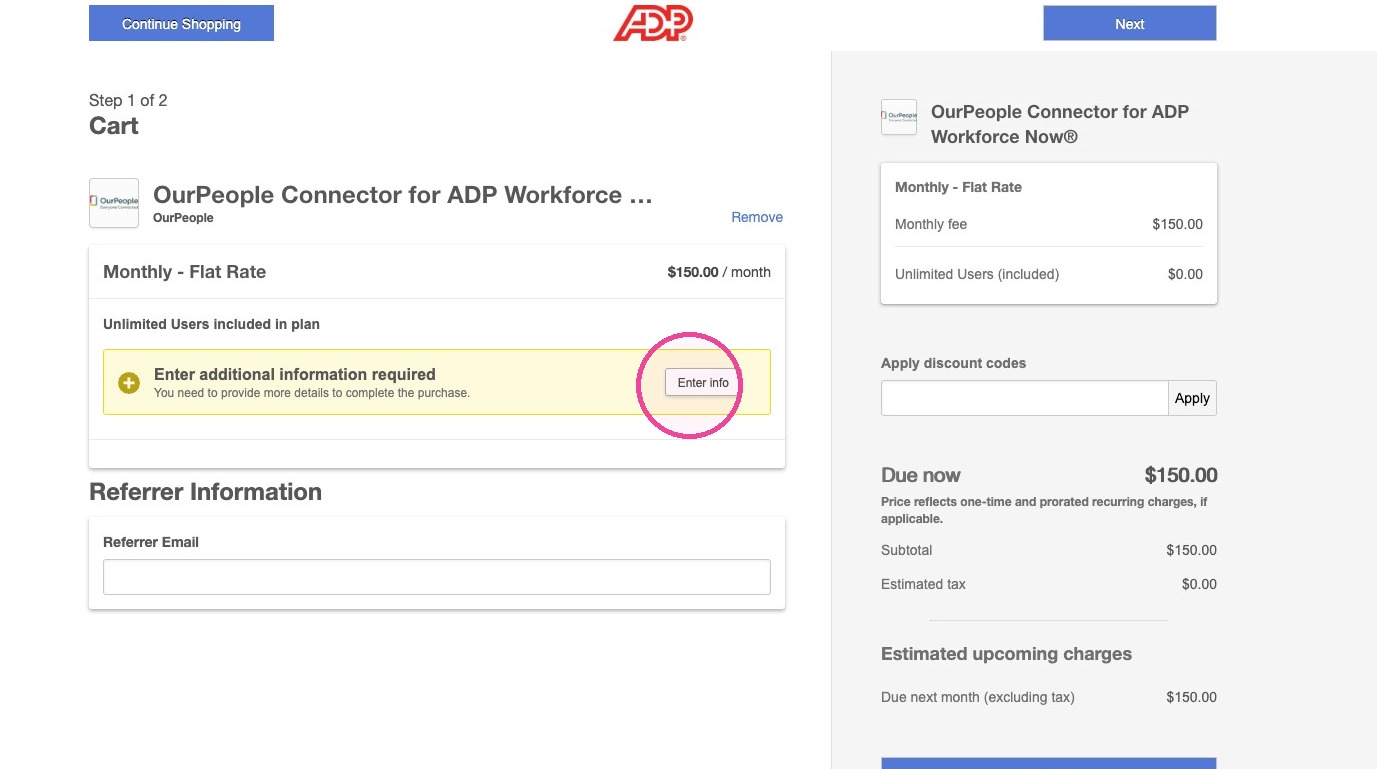Focus the Referrer Email field
Screen dimensions: 1377x769
(437, 577)
